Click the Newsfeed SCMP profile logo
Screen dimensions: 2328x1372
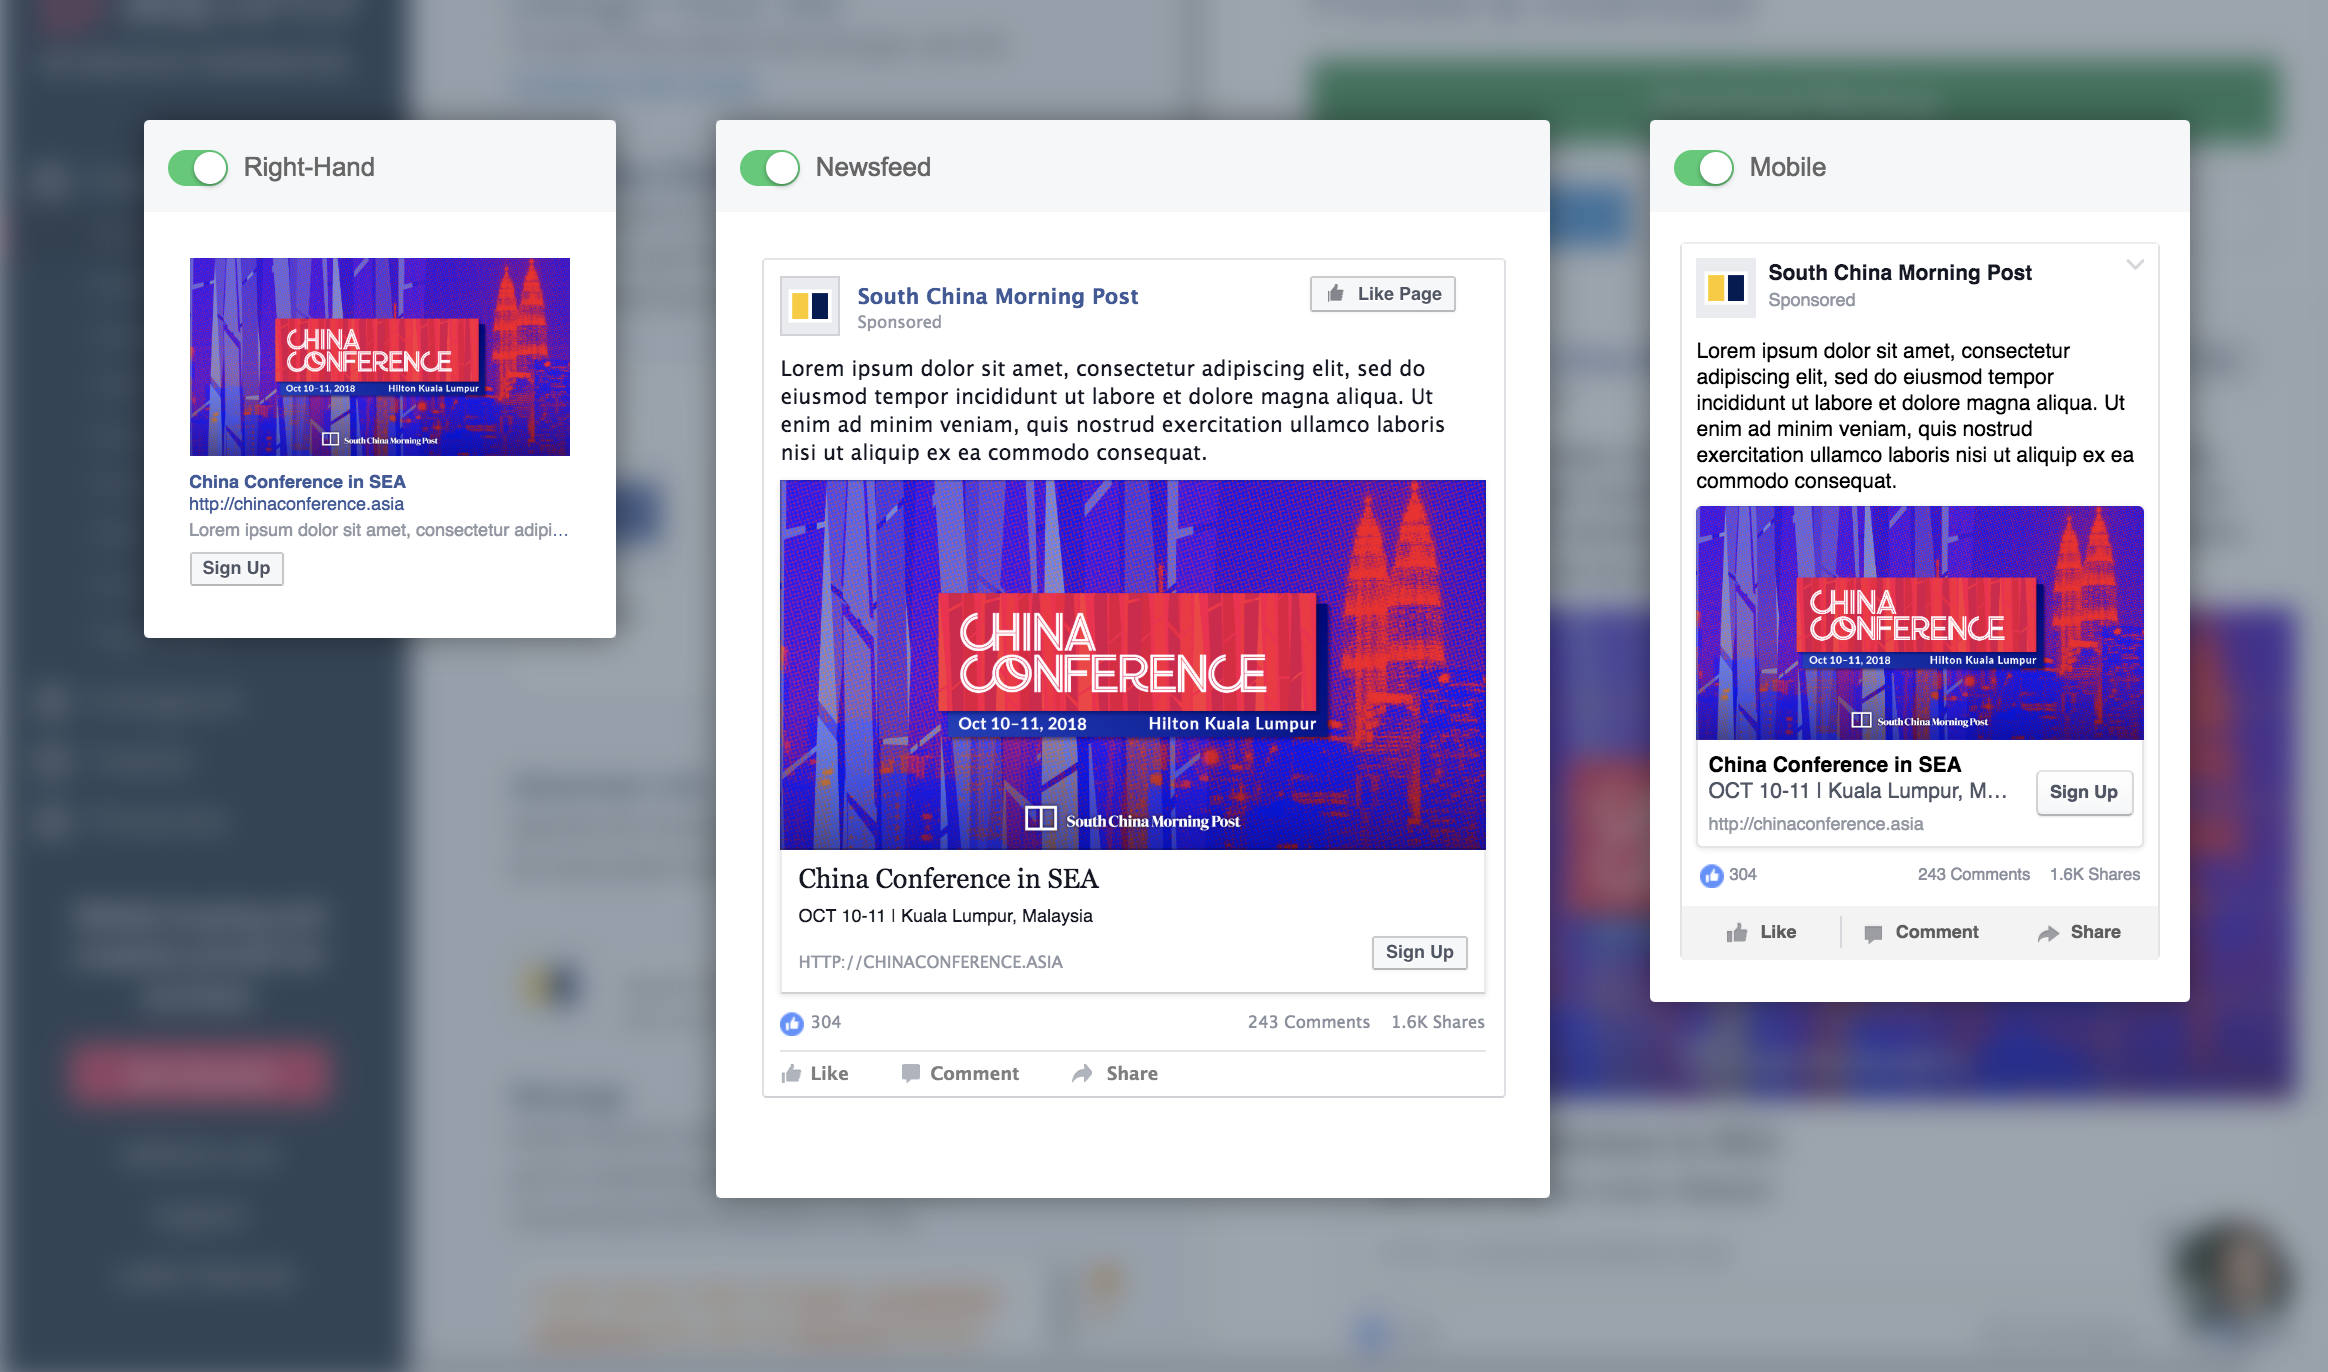coord(810,306)
